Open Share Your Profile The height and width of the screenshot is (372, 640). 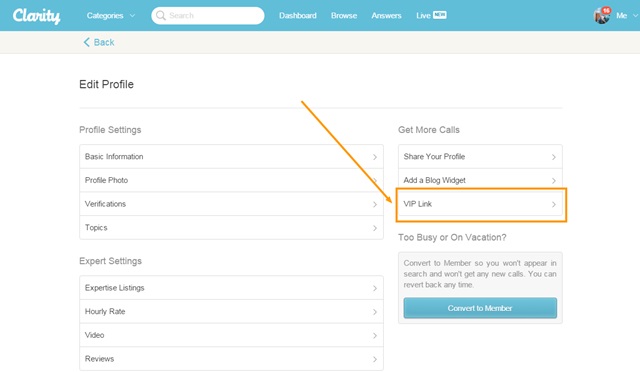coord(480,156)
